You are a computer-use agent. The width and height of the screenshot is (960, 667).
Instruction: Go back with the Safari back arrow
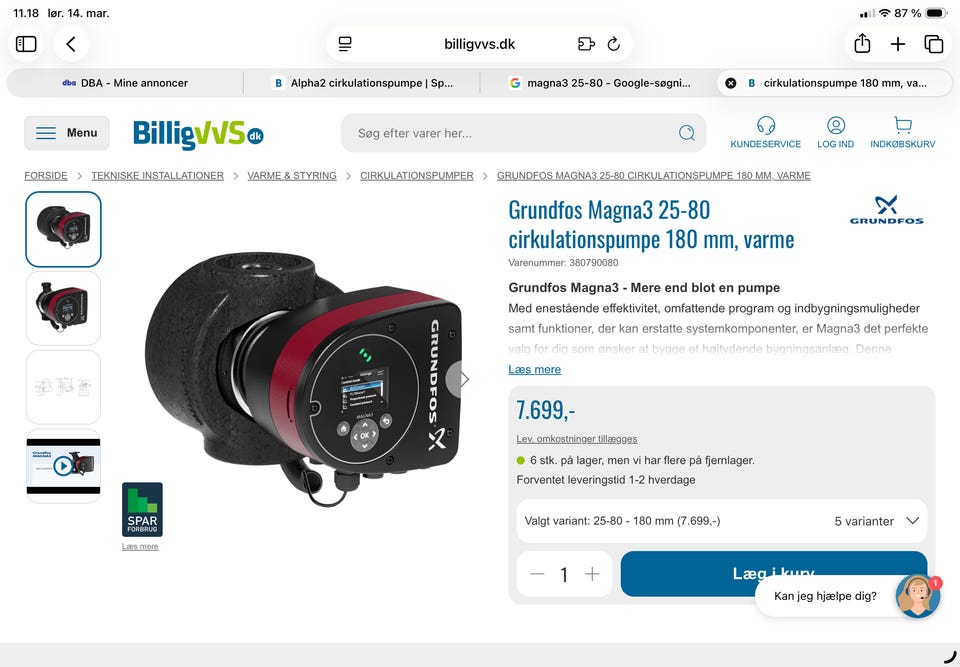[71, 44]
